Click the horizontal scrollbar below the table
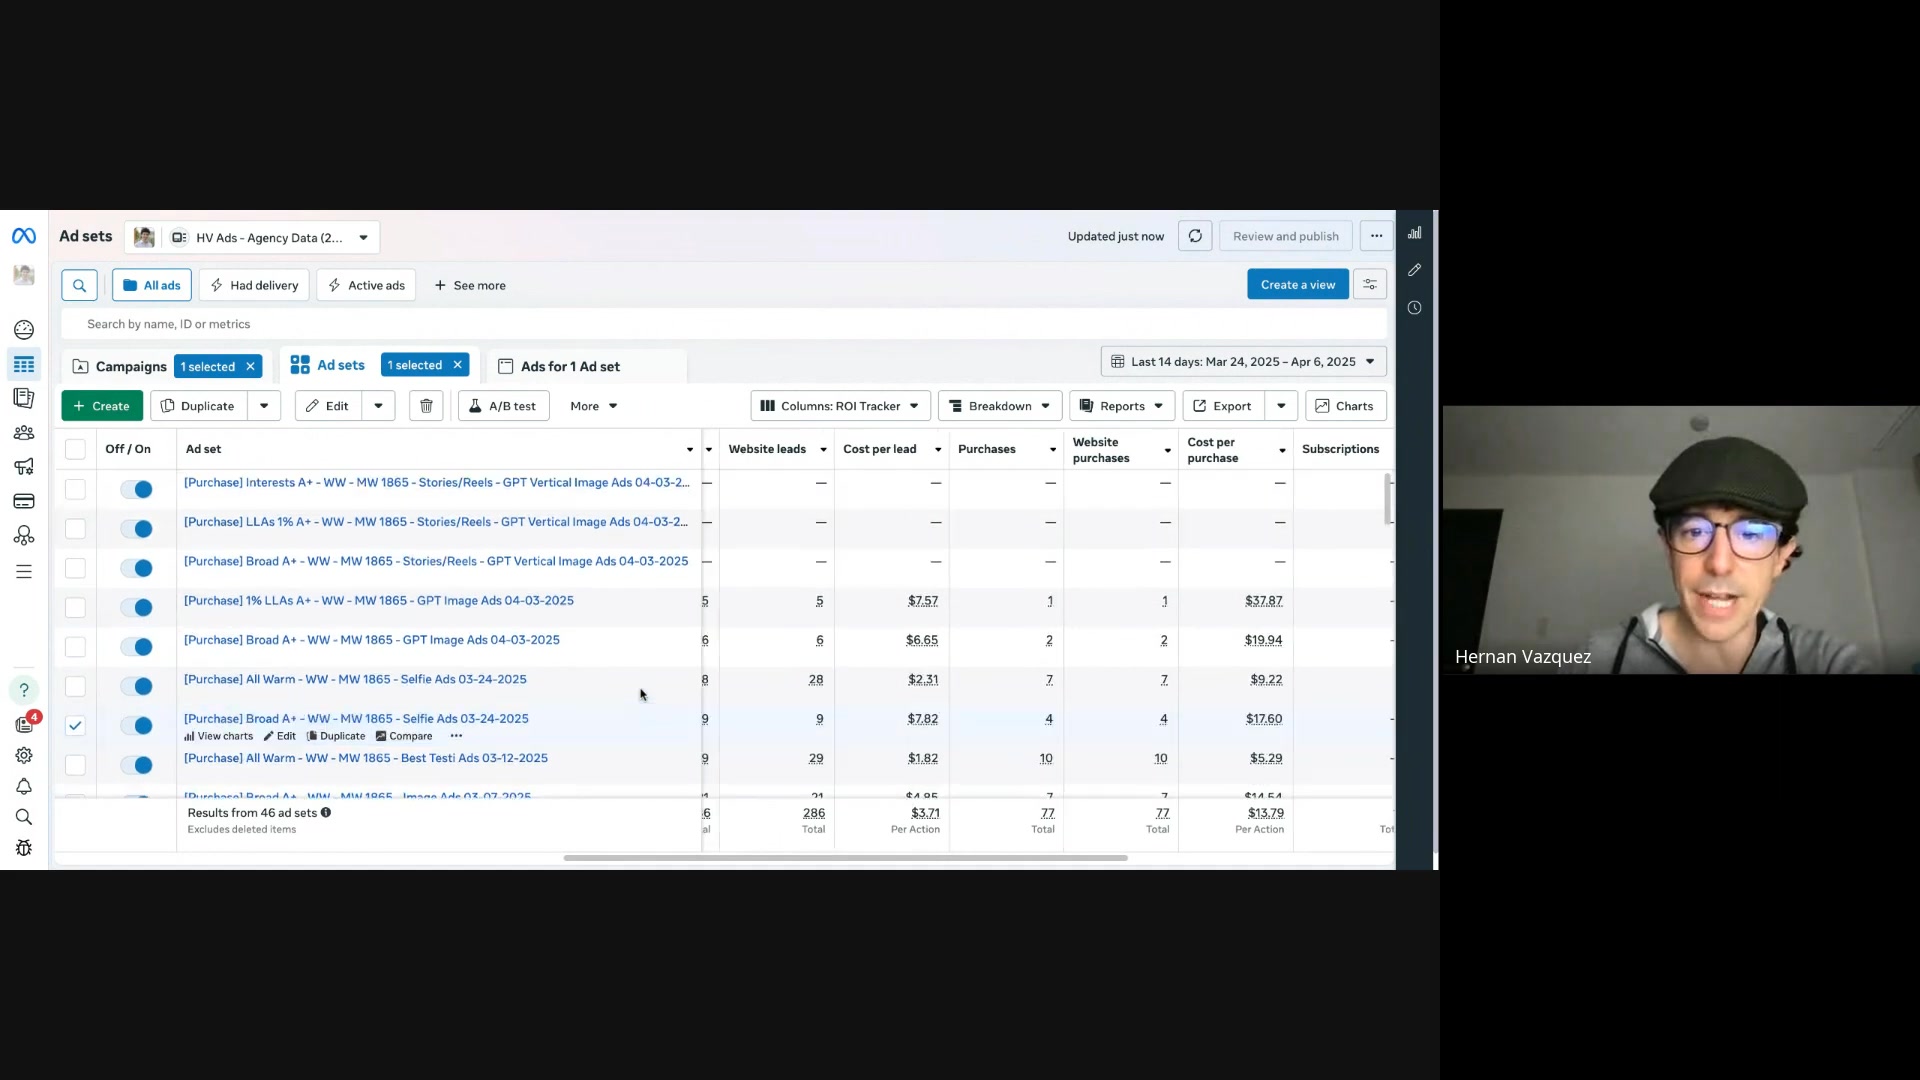1920x1080 pixels. pyautogui.click(x=845, y=858)
